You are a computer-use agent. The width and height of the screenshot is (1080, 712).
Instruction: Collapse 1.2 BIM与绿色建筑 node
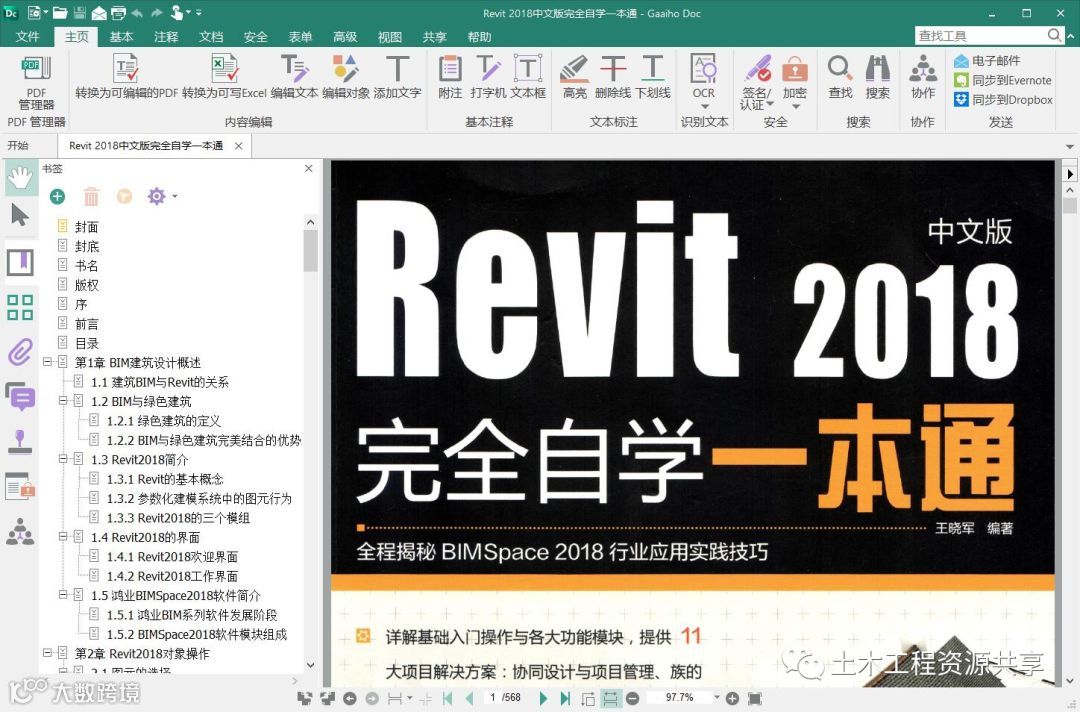pos(63,400)
